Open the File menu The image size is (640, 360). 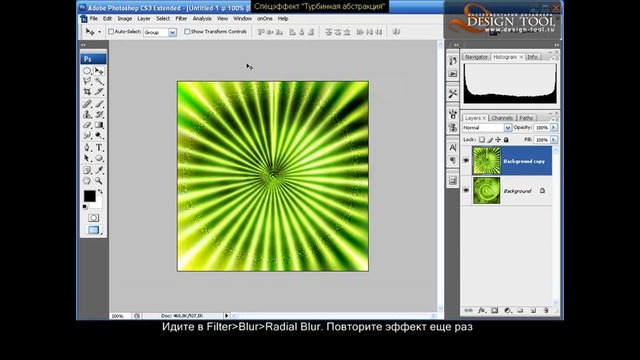tap(93, 19)
